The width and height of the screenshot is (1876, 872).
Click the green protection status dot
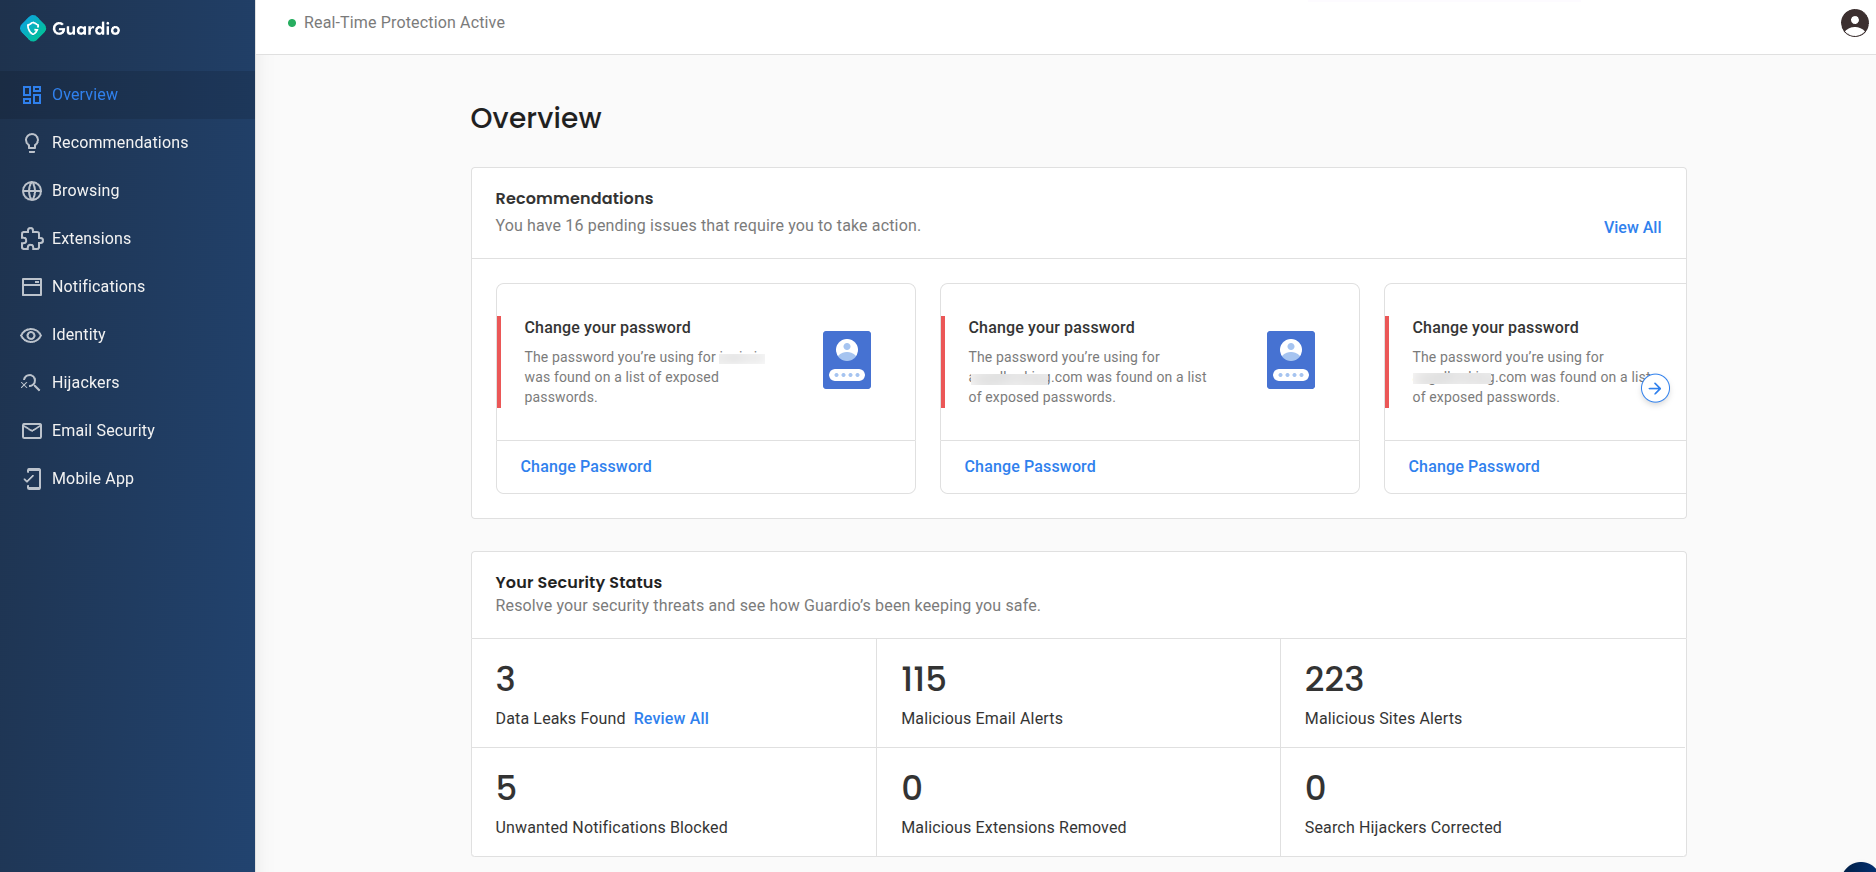[x=292, y=23]
